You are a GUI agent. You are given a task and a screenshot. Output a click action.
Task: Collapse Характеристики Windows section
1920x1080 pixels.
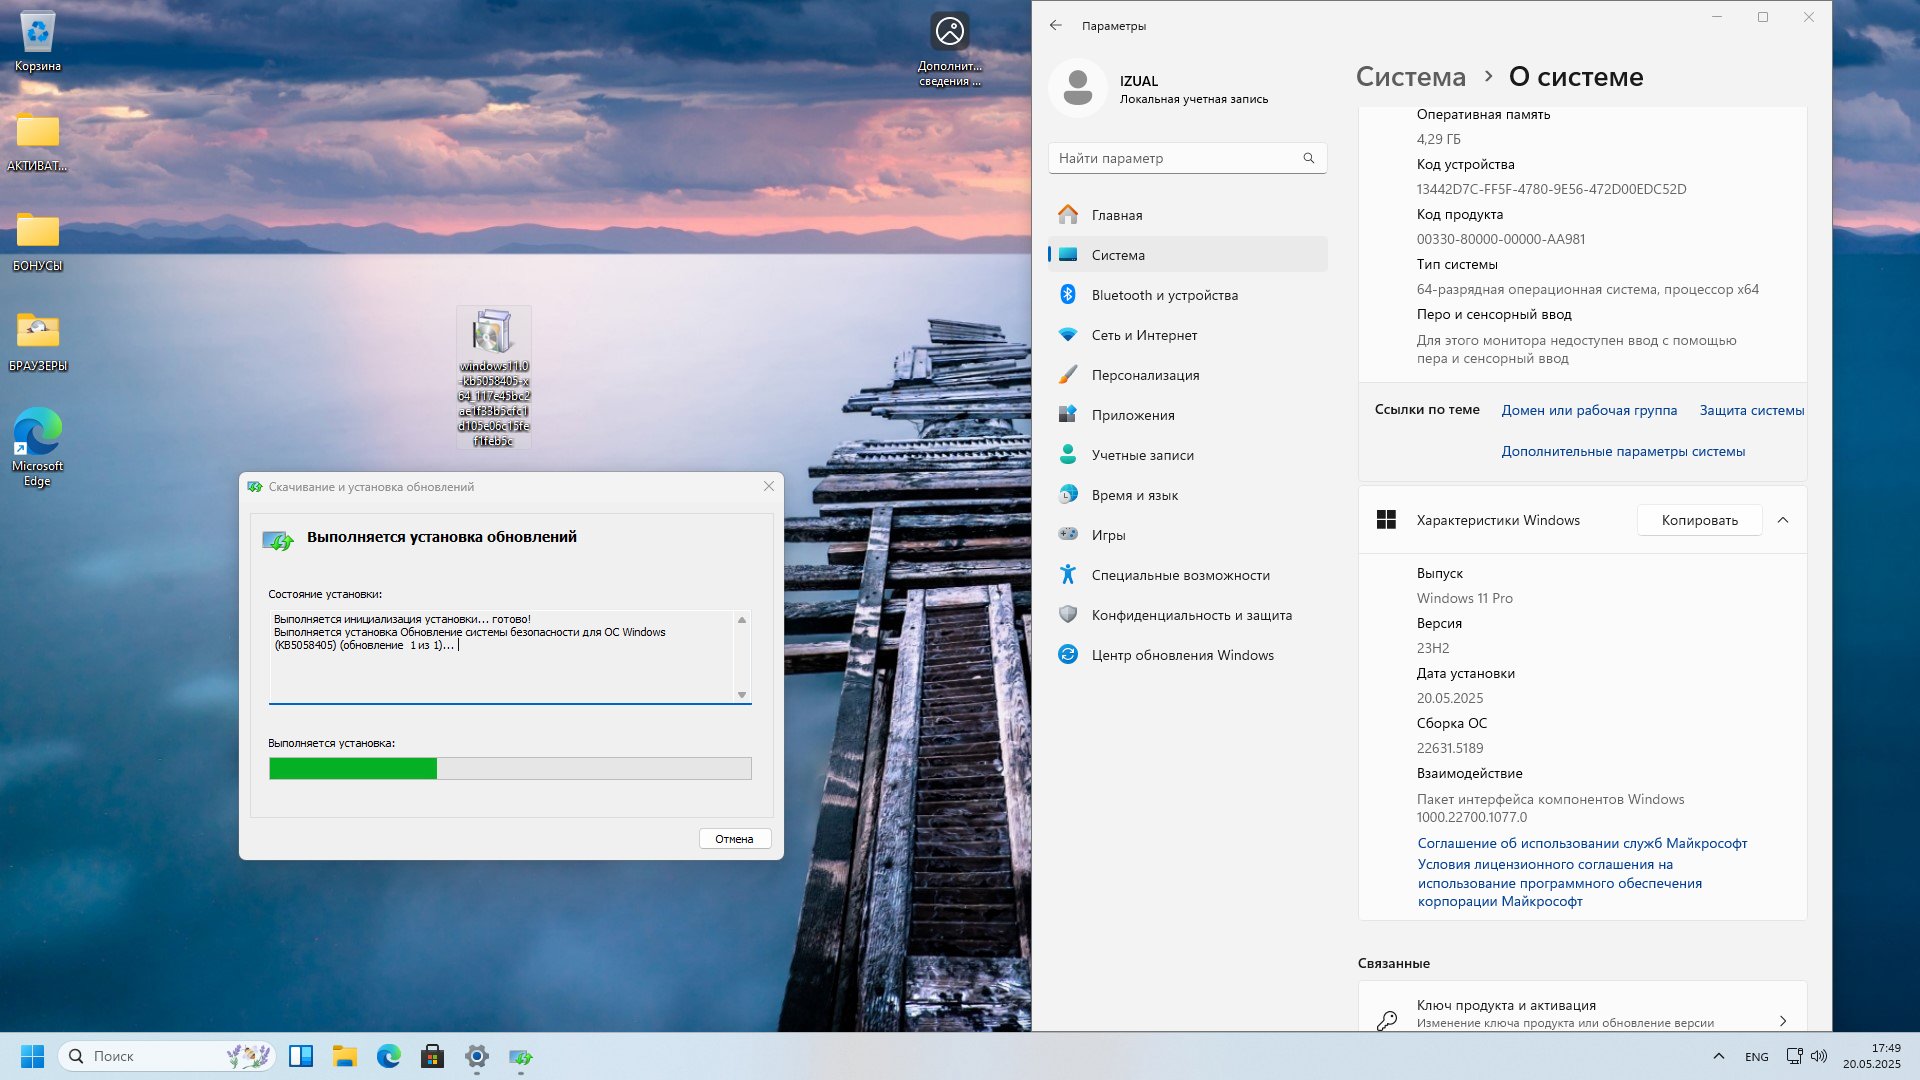coord(1783,520)
